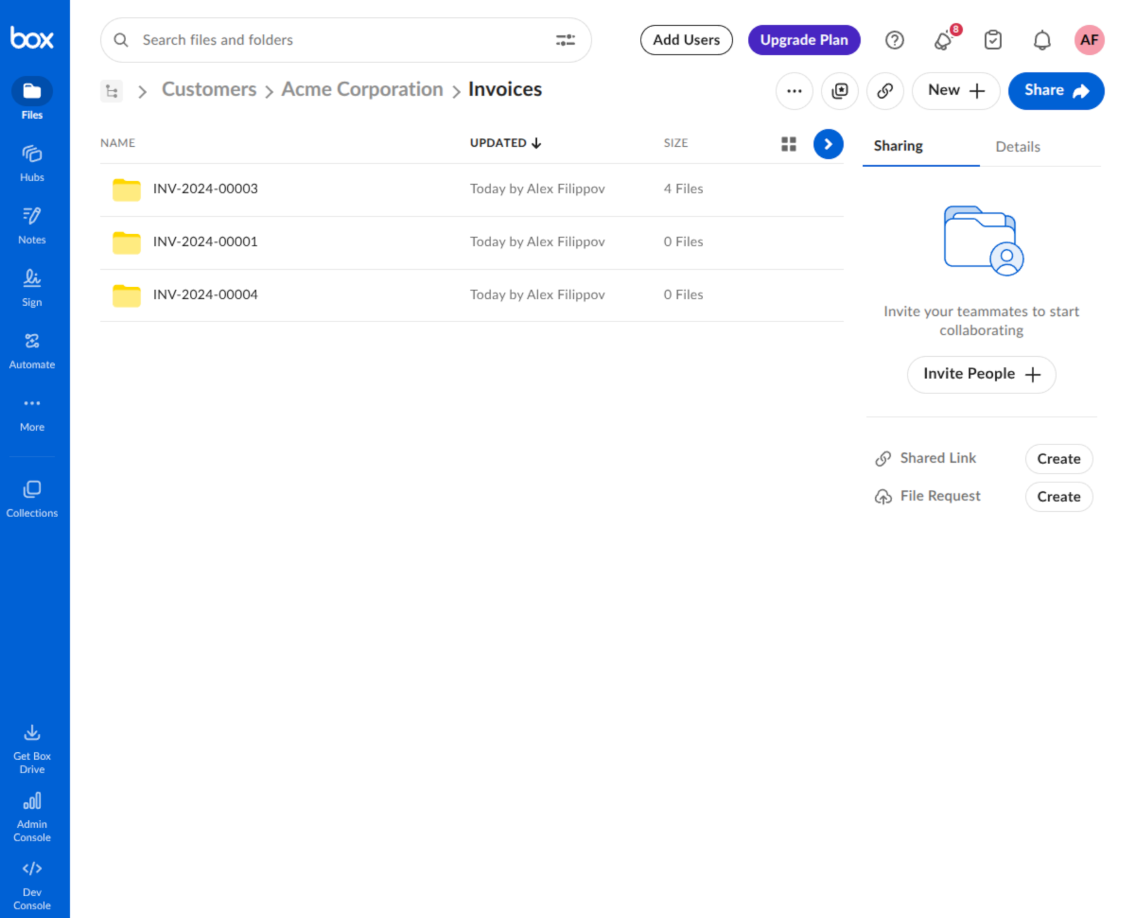1130x918 pixels.
Task: Click the search magnifier icon
Action: [x=121, y=40]
